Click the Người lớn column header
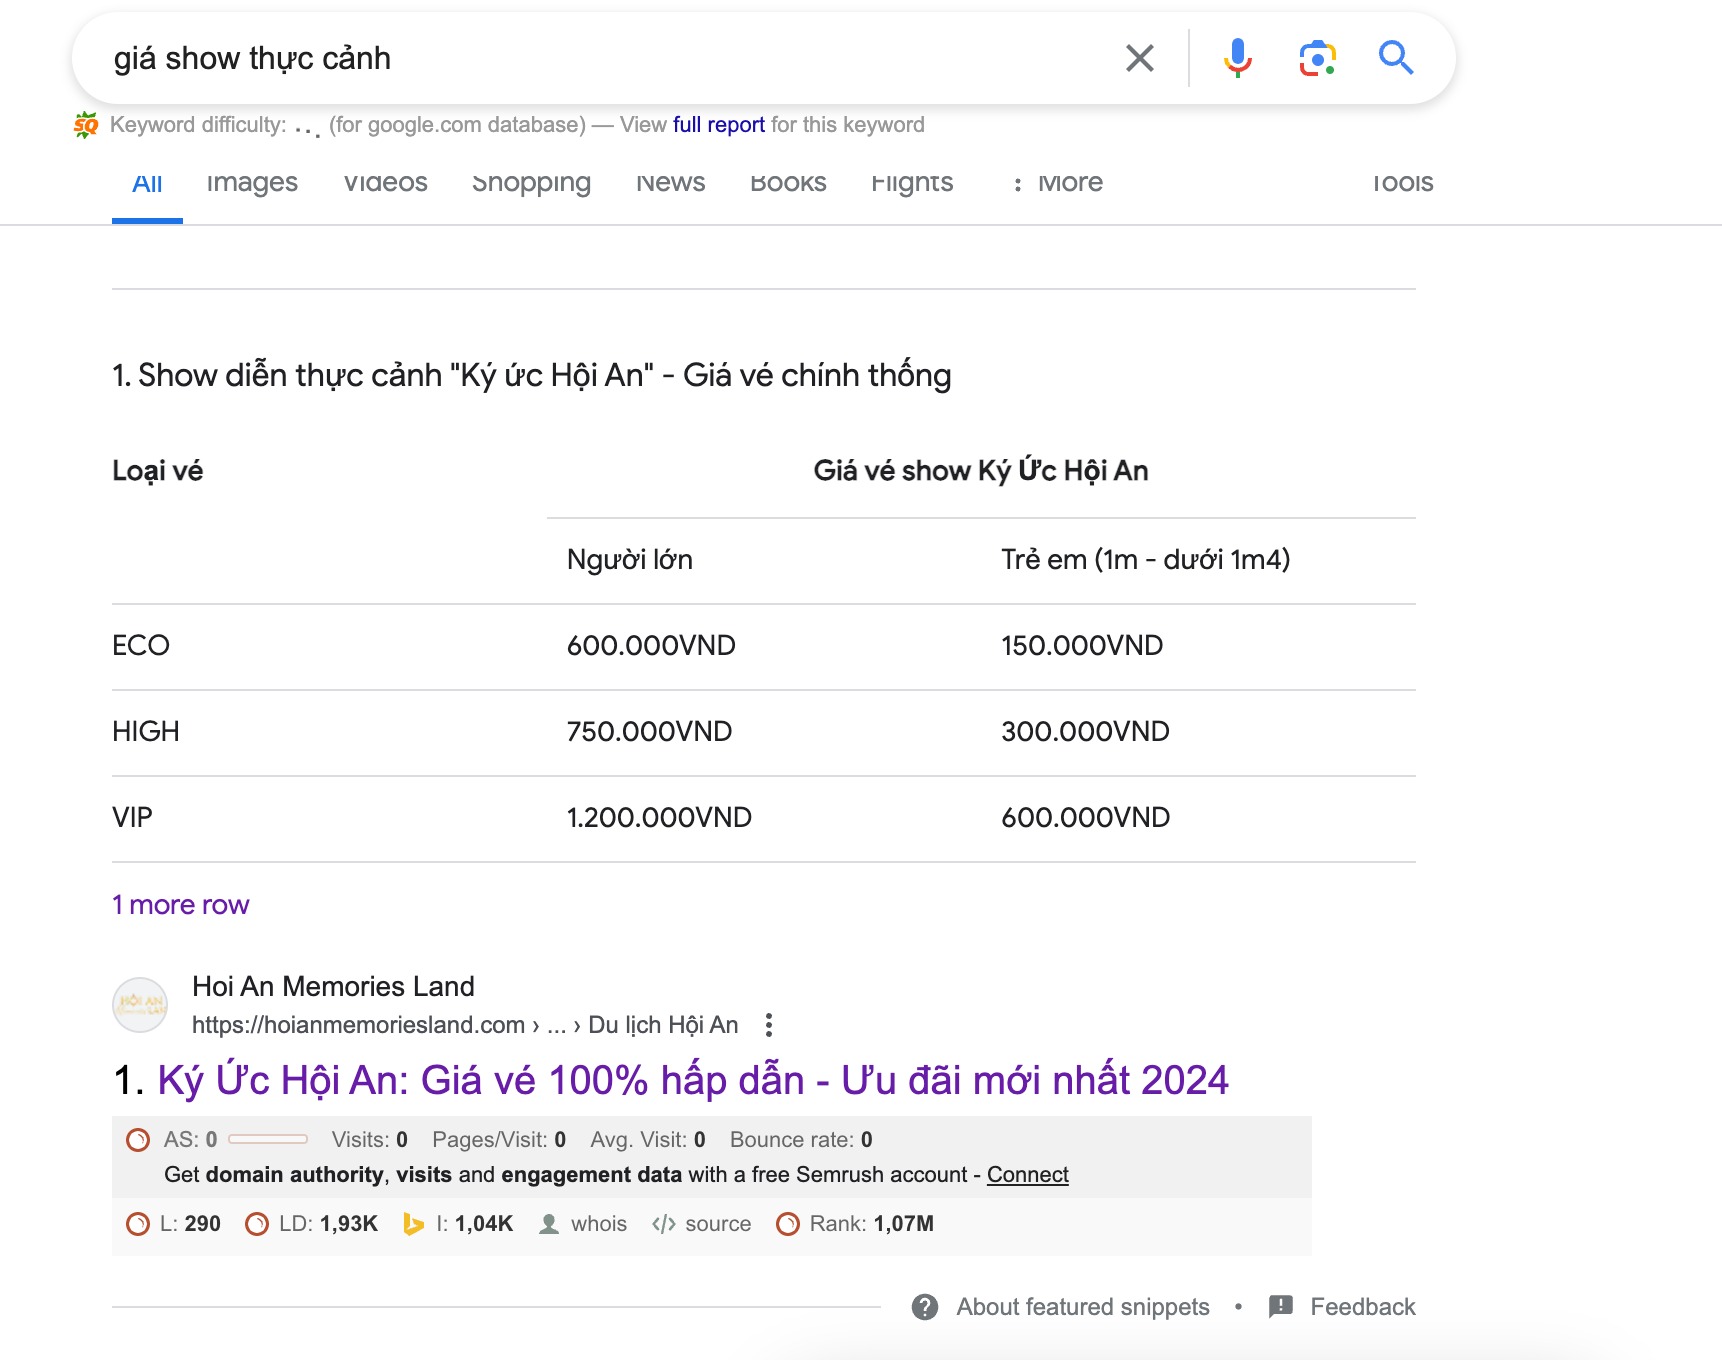This screenshot has width=1722, height=1360. tap(630, 560)
